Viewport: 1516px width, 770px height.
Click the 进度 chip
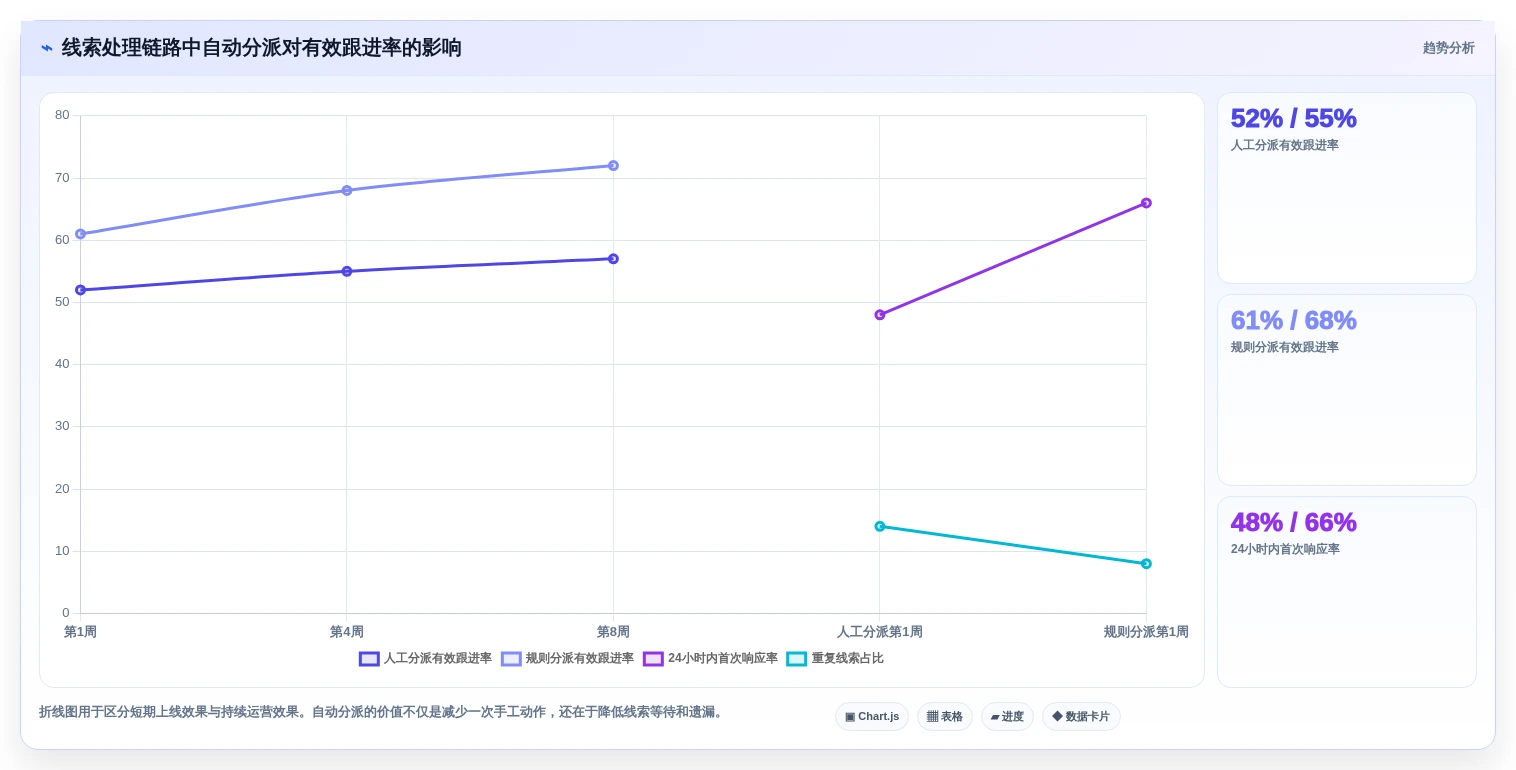click(1007, 717)
